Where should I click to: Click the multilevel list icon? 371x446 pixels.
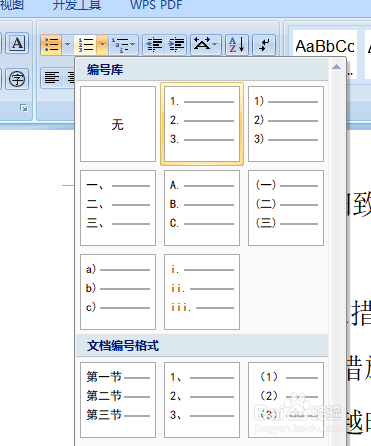pyautogui.click(x=123, y=44)
